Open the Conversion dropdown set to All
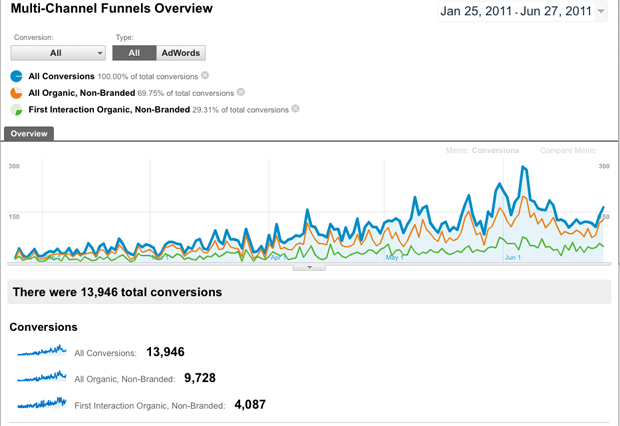The height and width of the screenshot is (426, 620). click(59, 53)
